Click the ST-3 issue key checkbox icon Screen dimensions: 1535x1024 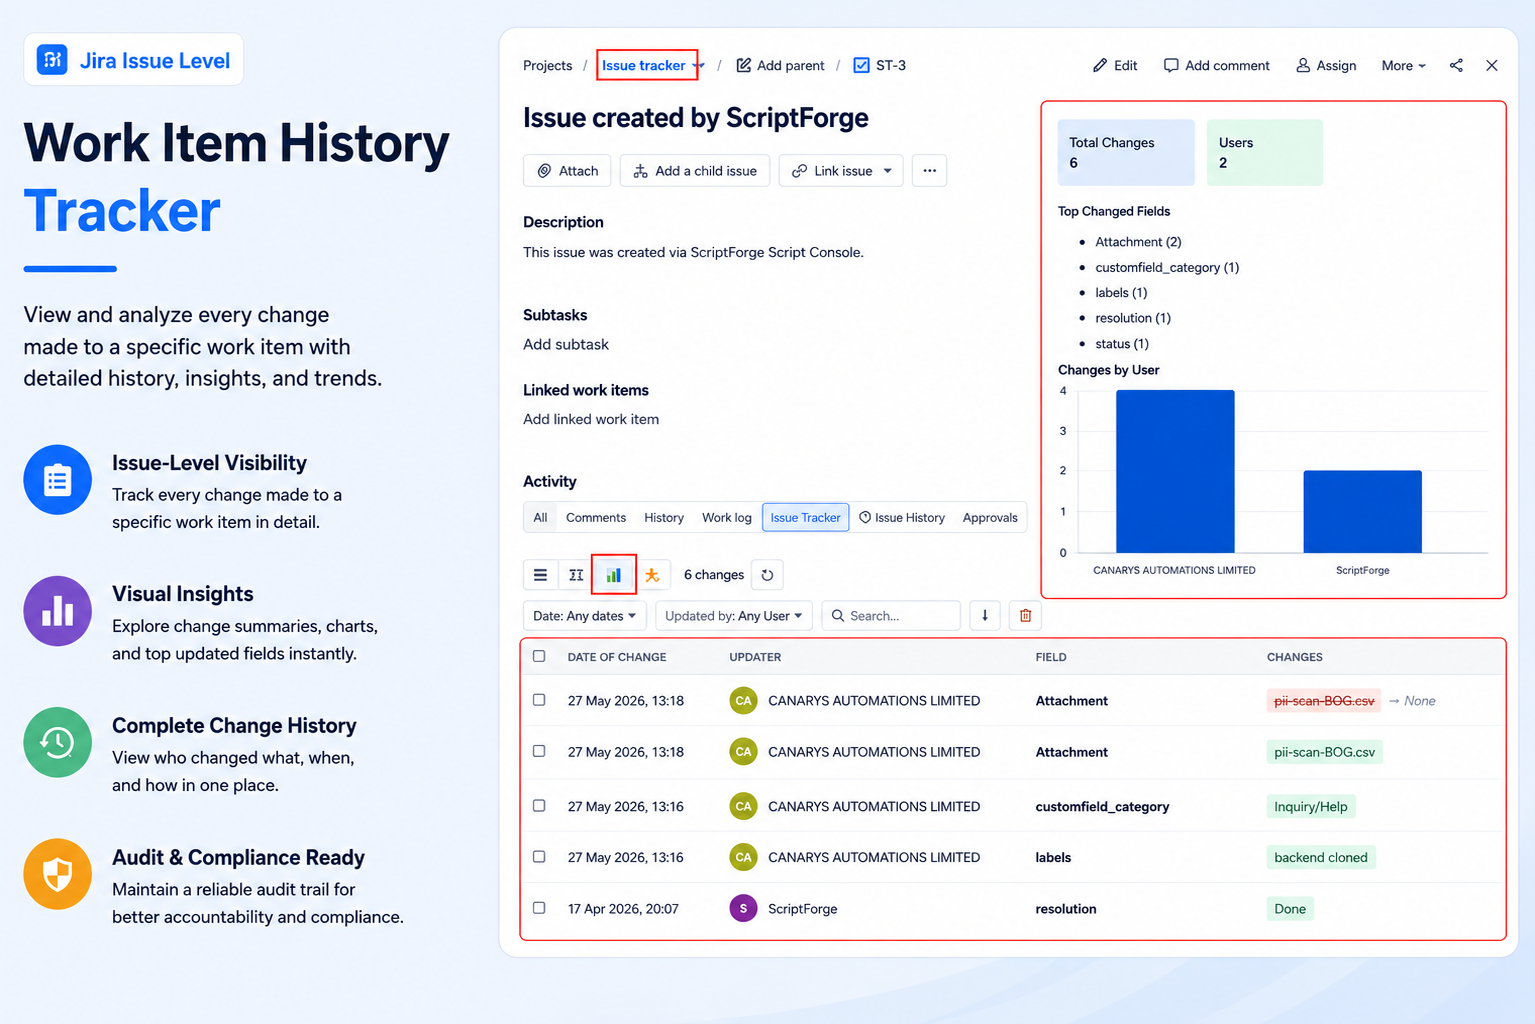861,65
